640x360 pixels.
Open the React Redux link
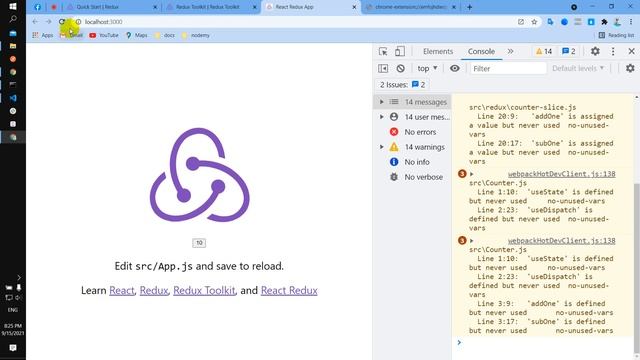click(289, 291)
